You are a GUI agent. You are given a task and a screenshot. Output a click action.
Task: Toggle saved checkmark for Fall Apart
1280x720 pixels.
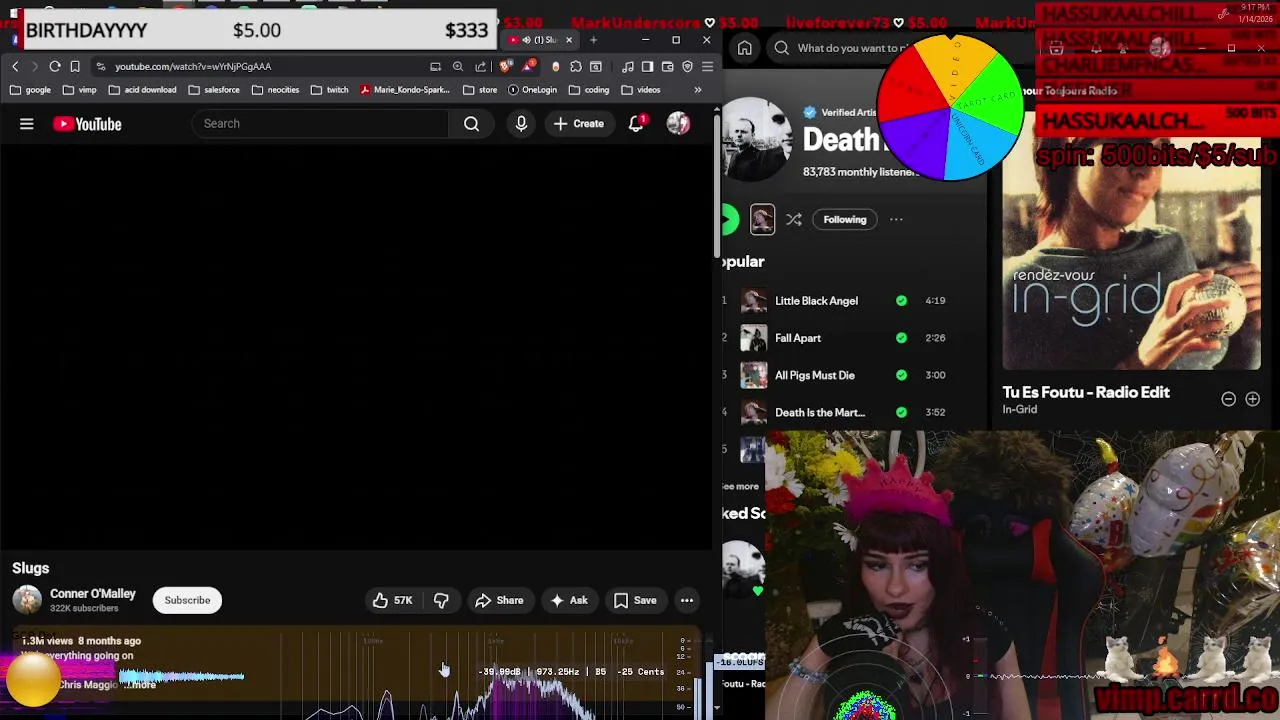tap(902, 337)
